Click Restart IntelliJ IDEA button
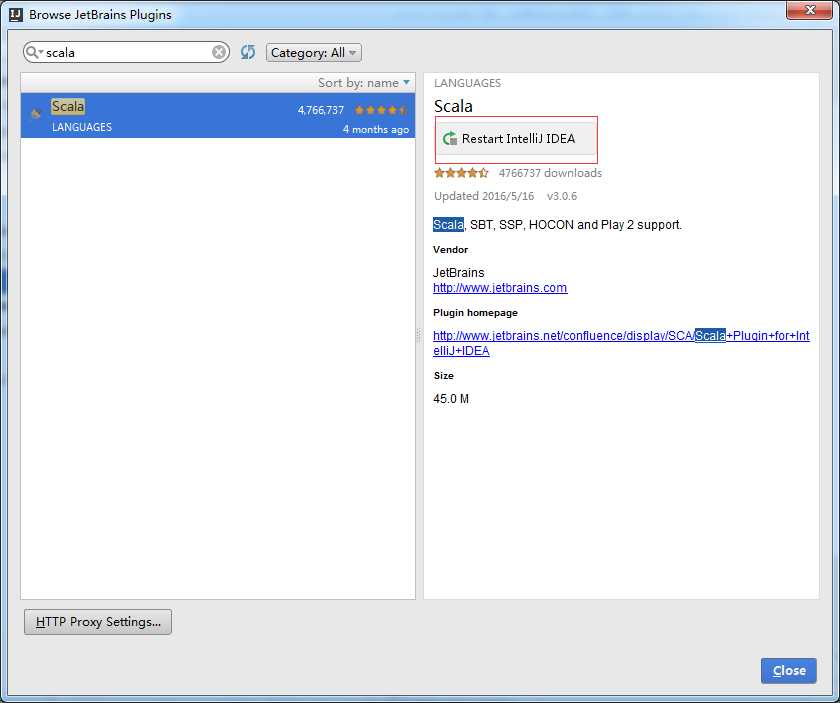 [516, 139]
